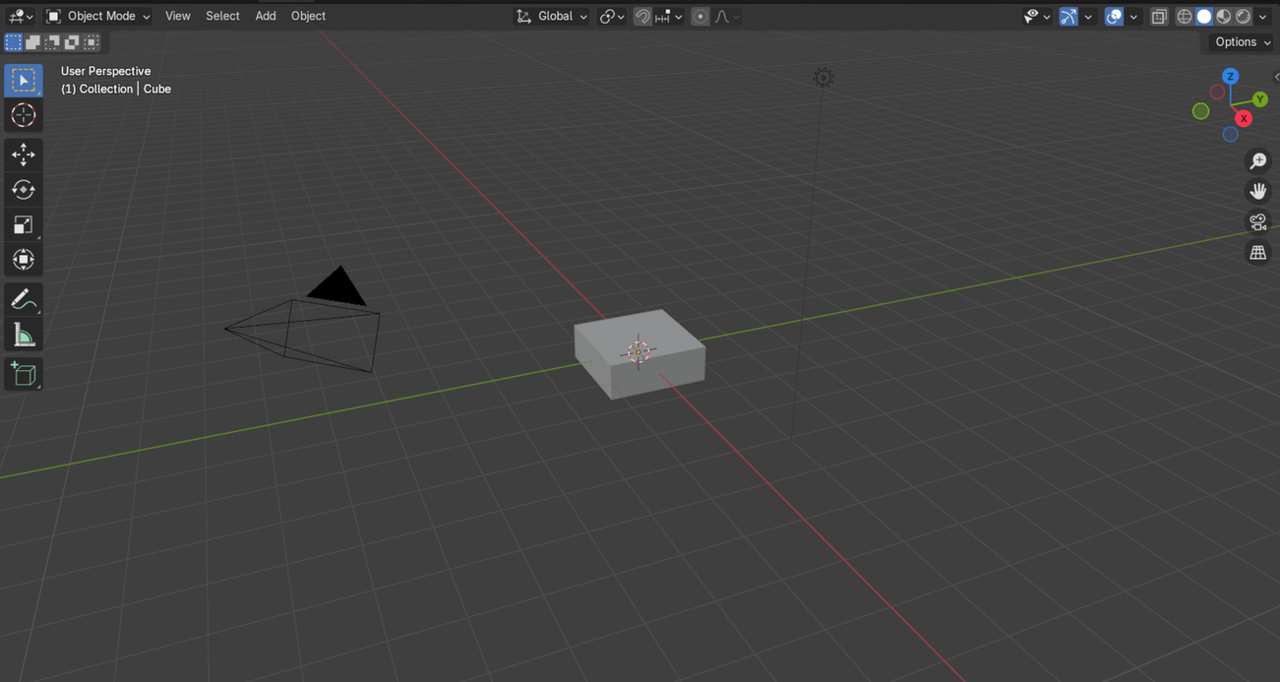Open the pivot point dropdown
Viewport: 1280px width, 682px height.
612,16
